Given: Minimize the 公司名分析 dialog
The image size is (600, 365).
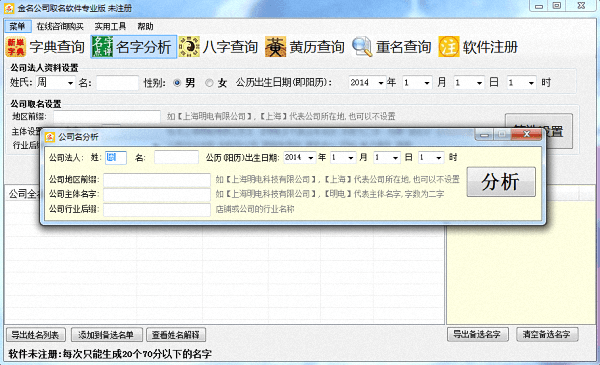Looking at the screenshot, I should (x=484, y=134).
